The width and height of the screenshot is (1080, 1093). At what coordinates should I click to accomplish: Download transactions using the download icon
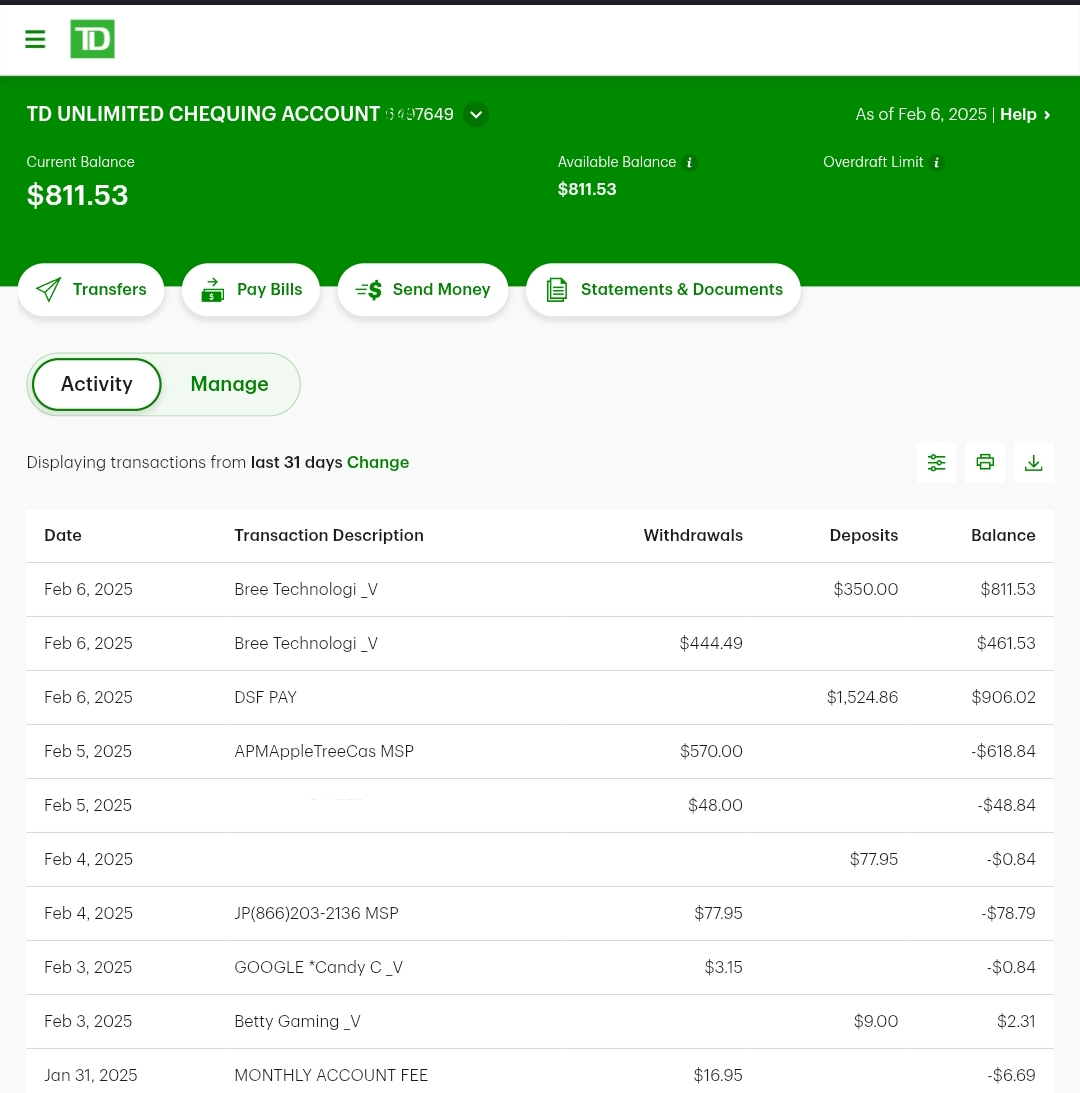pyautogui.click(x=1033, y=462)
